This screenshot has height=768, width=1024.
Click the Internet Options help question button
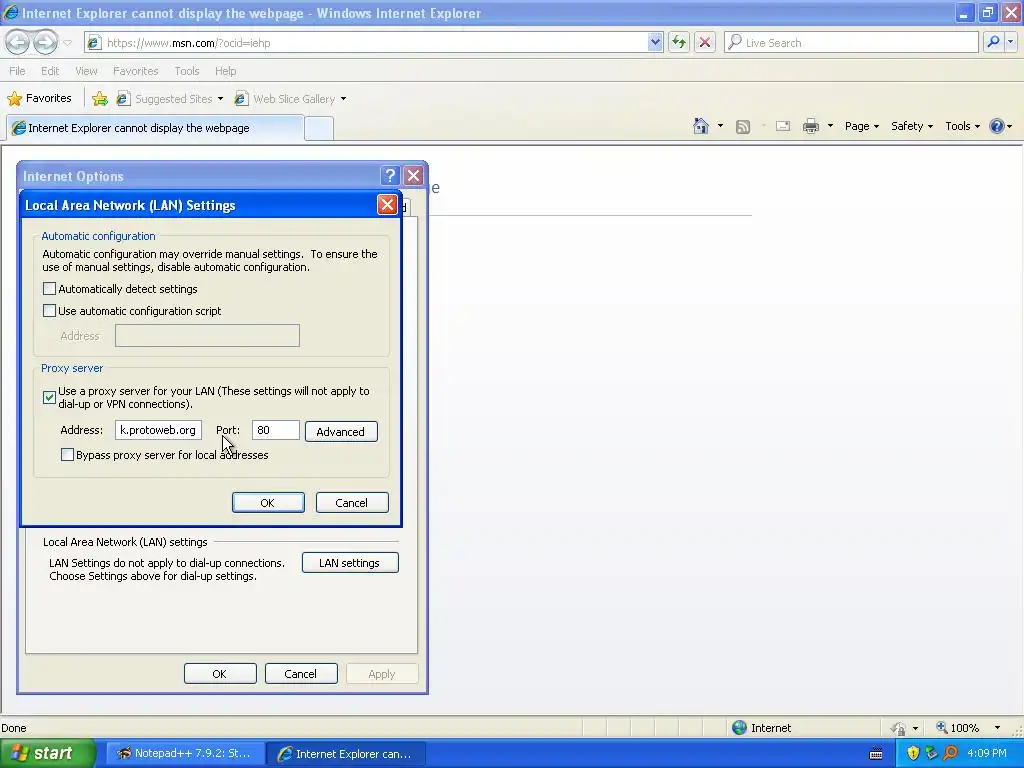(x=390, y=176)
